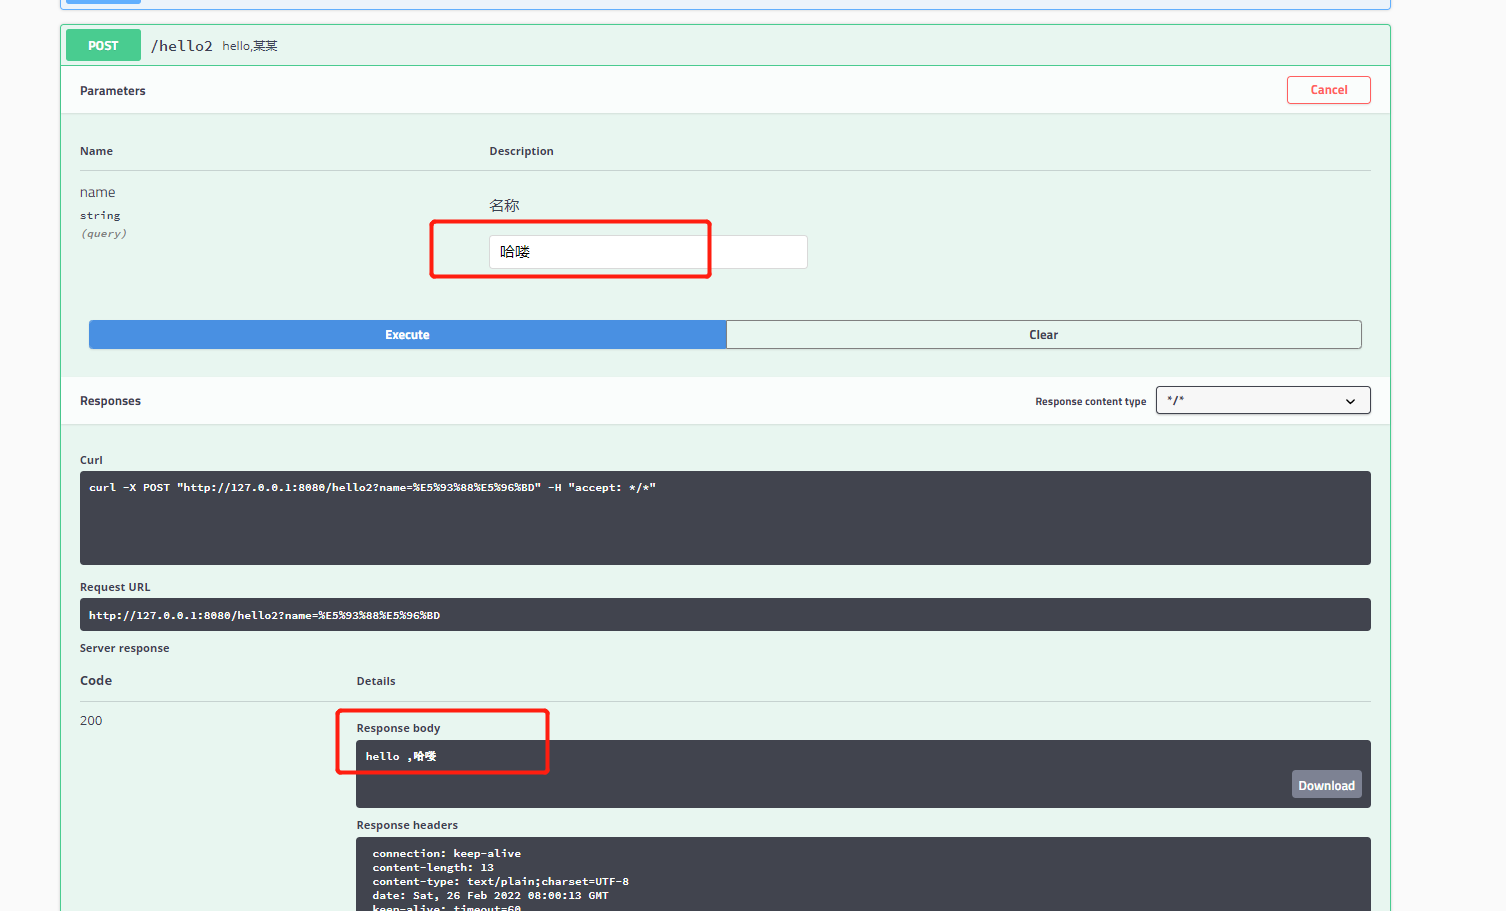Click the '(query)' parameter location text
Image resolution: width=1506 pixels, height=911 pixels.
coord(103,234)
